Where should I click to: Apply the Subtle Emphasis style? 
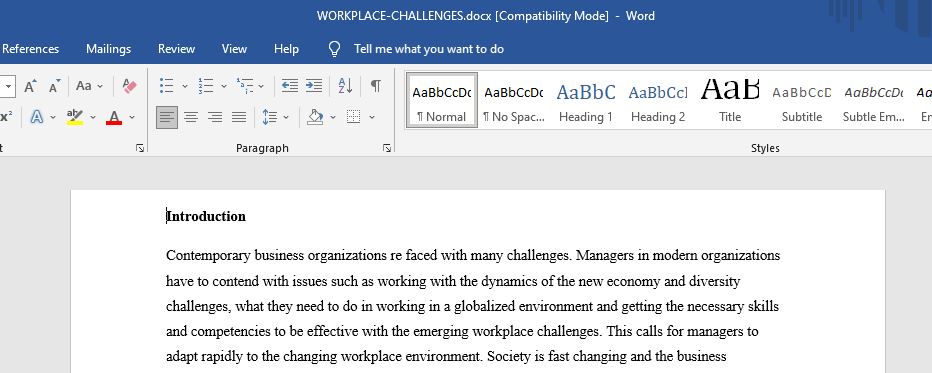874,100
